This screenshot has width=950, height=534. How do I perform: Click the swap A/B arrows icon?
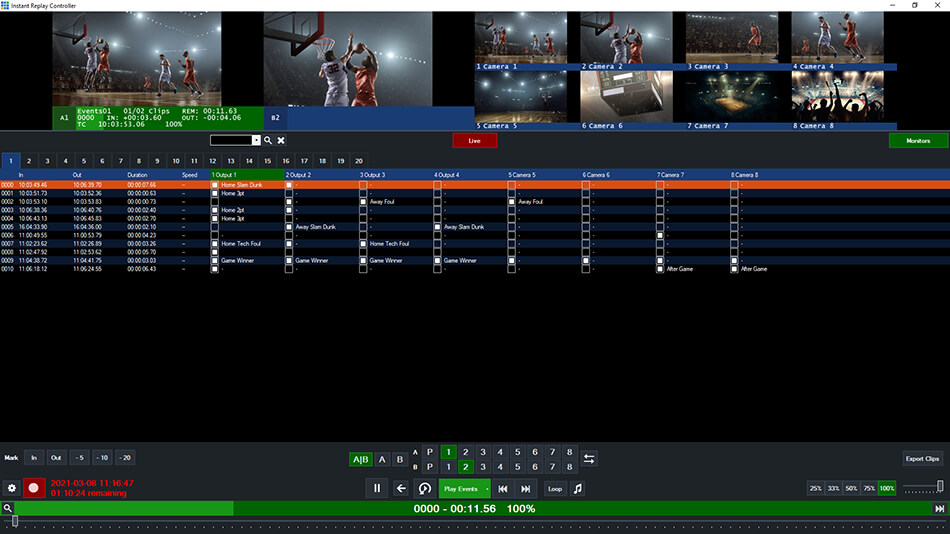[589, 459]
